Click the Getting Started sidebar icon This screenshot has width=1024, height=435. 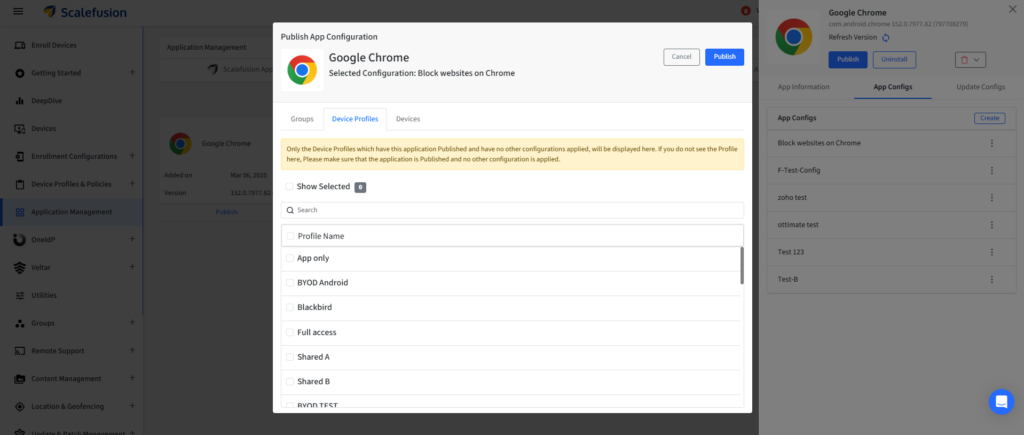pos(20,73)
